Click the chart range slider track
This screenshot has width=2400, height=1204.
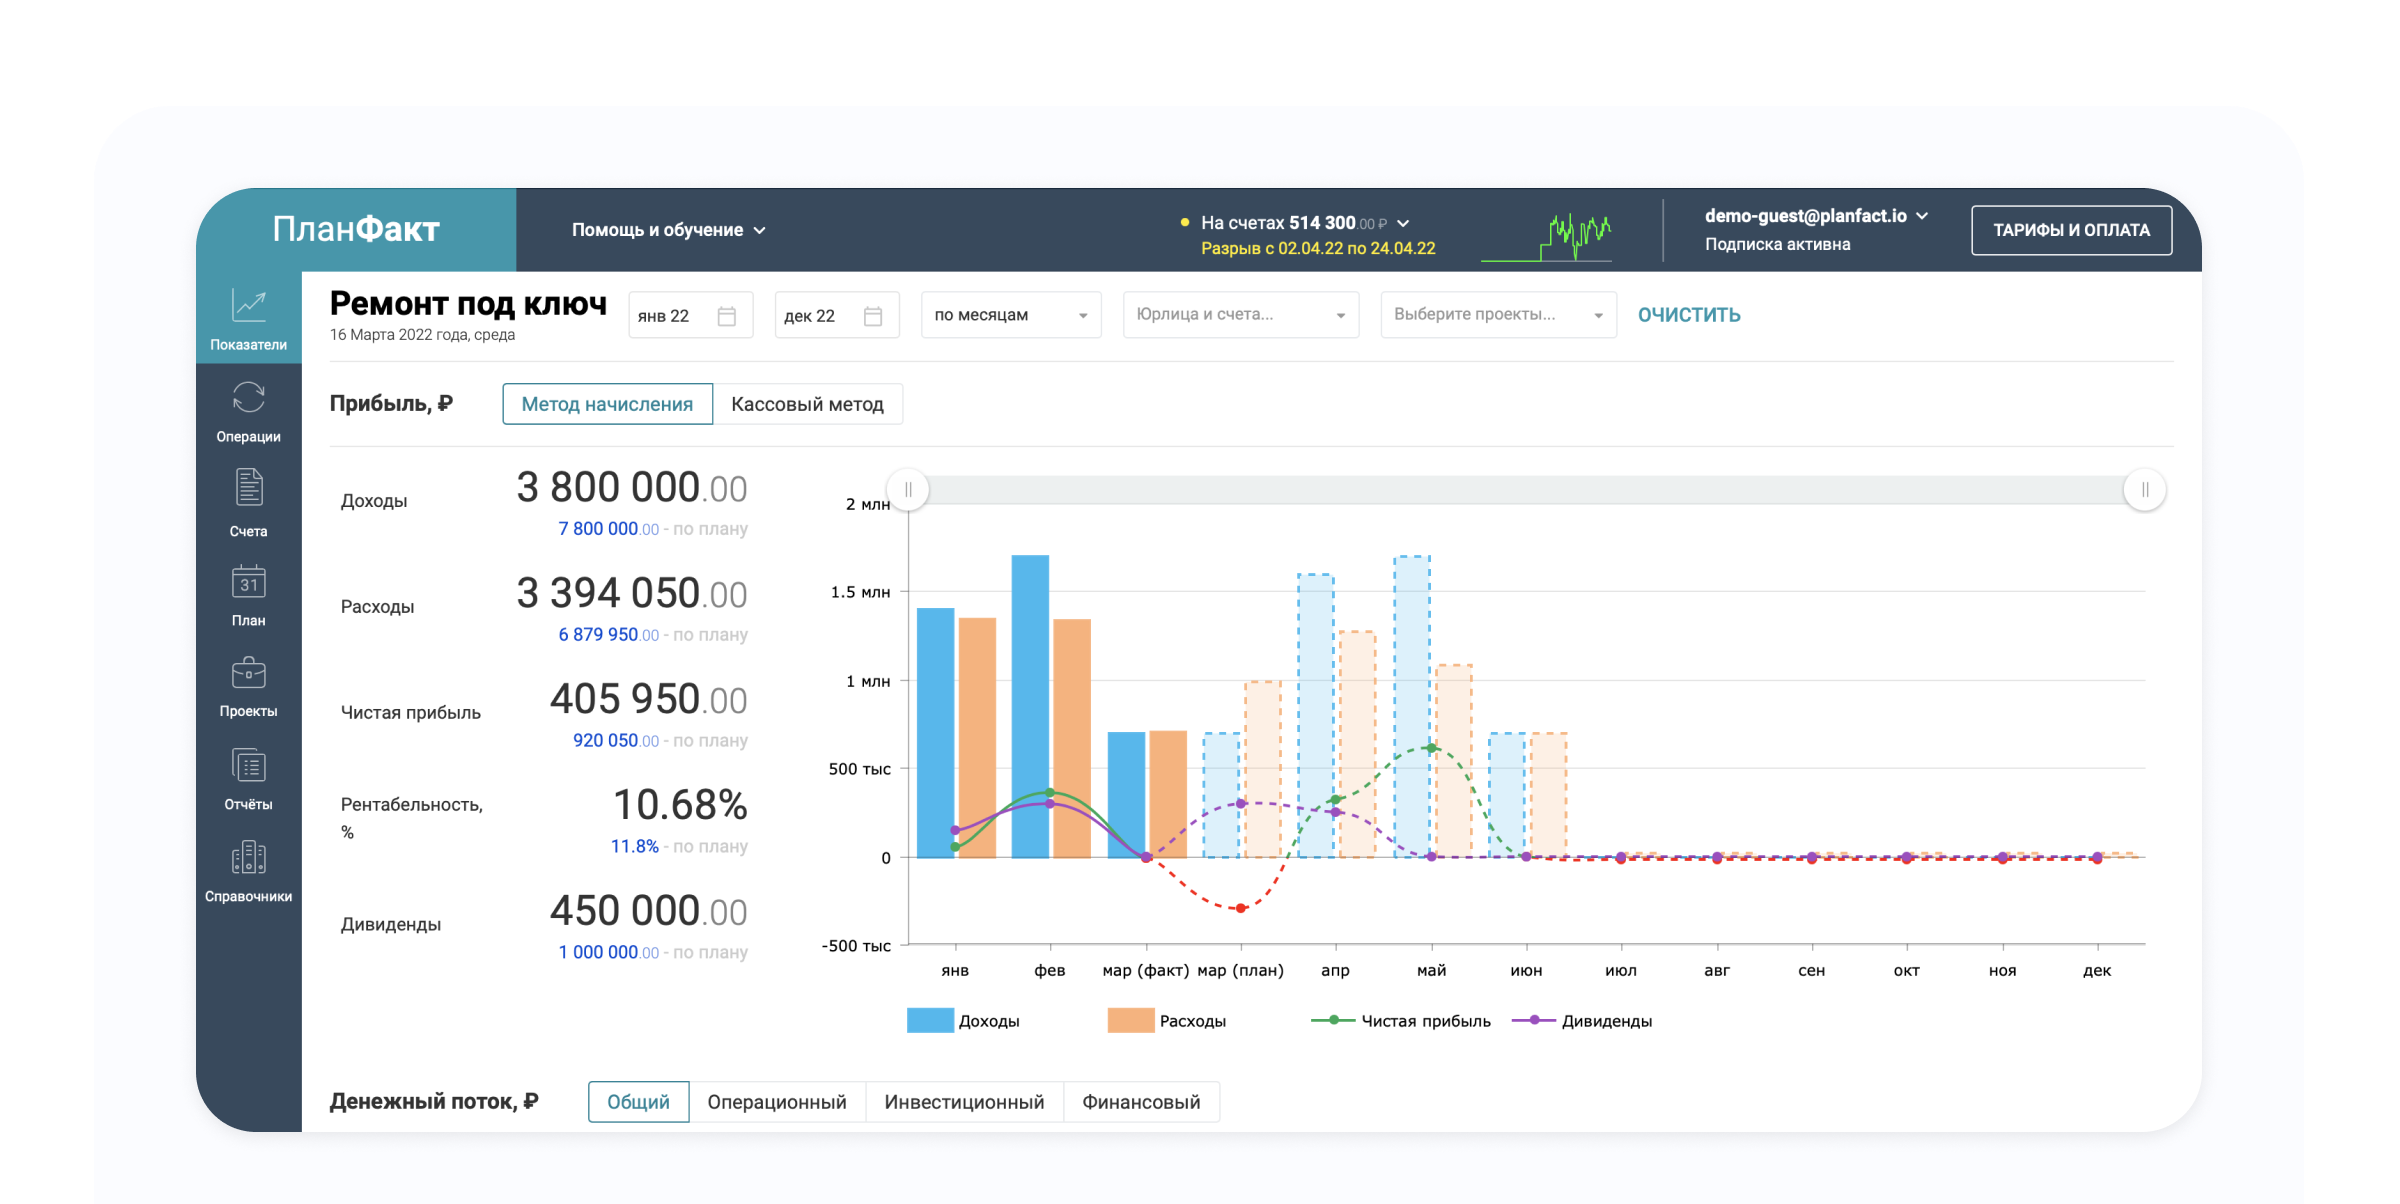[x=1526, y=490]
